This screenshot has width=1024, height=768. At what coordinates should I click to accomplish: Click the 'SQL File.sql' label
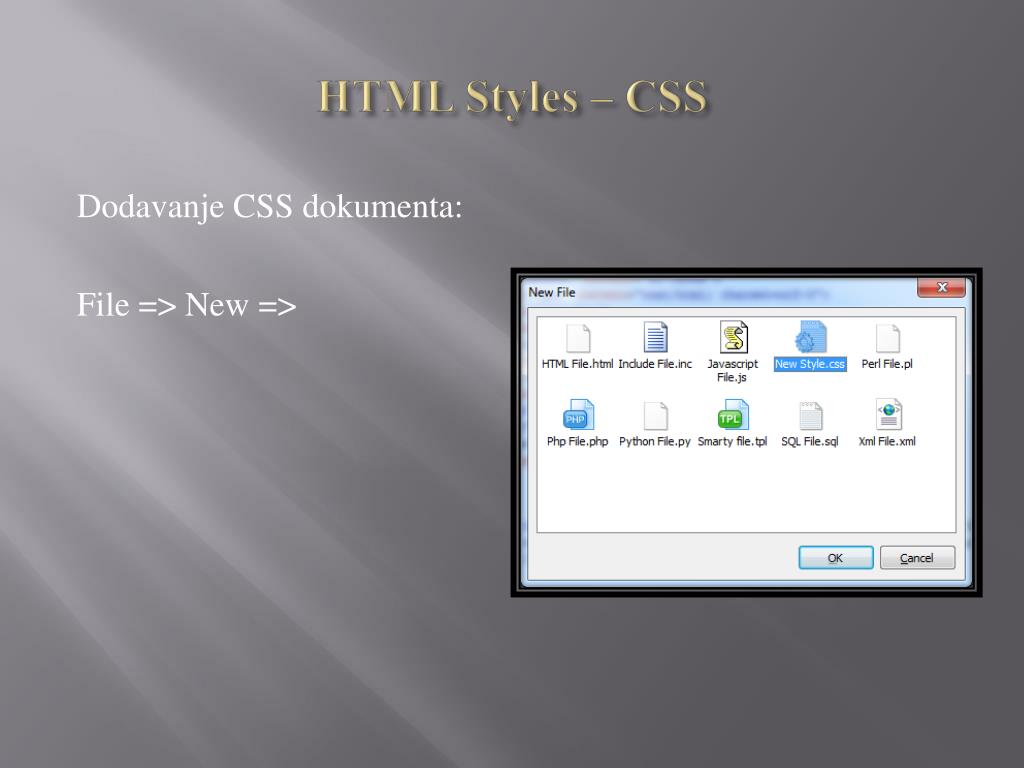pyautogui.click(x=810, y=441)
